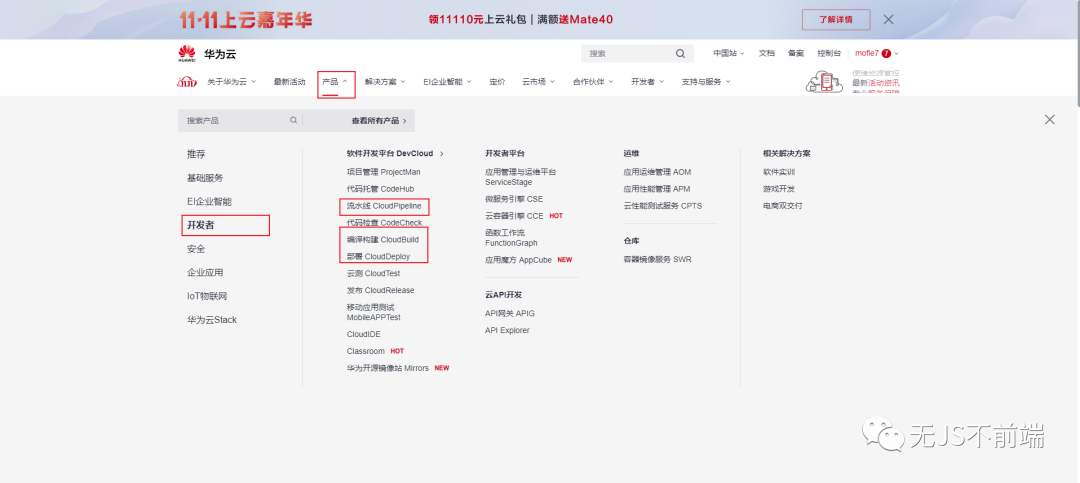Image resolution: width=1080 pixels, height=483 pixels.
Task: Expand the 支持与服务 menu
Action: click(x=706, y=81)
